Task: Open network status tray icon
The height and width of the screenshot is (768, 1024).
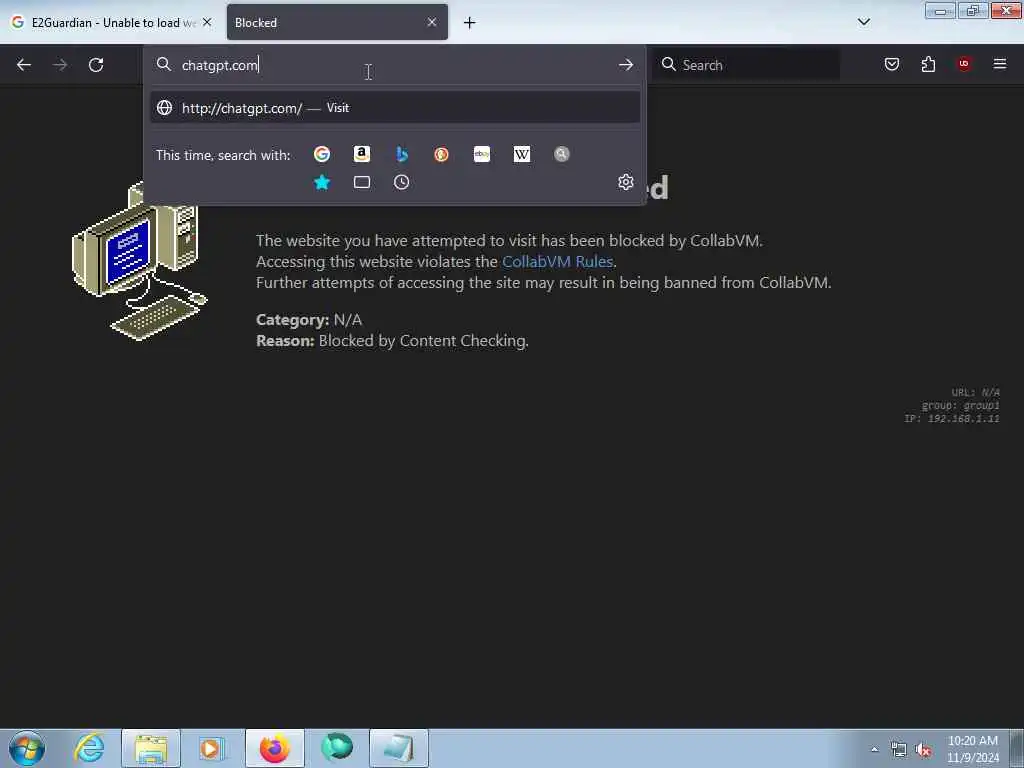Action: pyautogui.click(x=899, y=750)
